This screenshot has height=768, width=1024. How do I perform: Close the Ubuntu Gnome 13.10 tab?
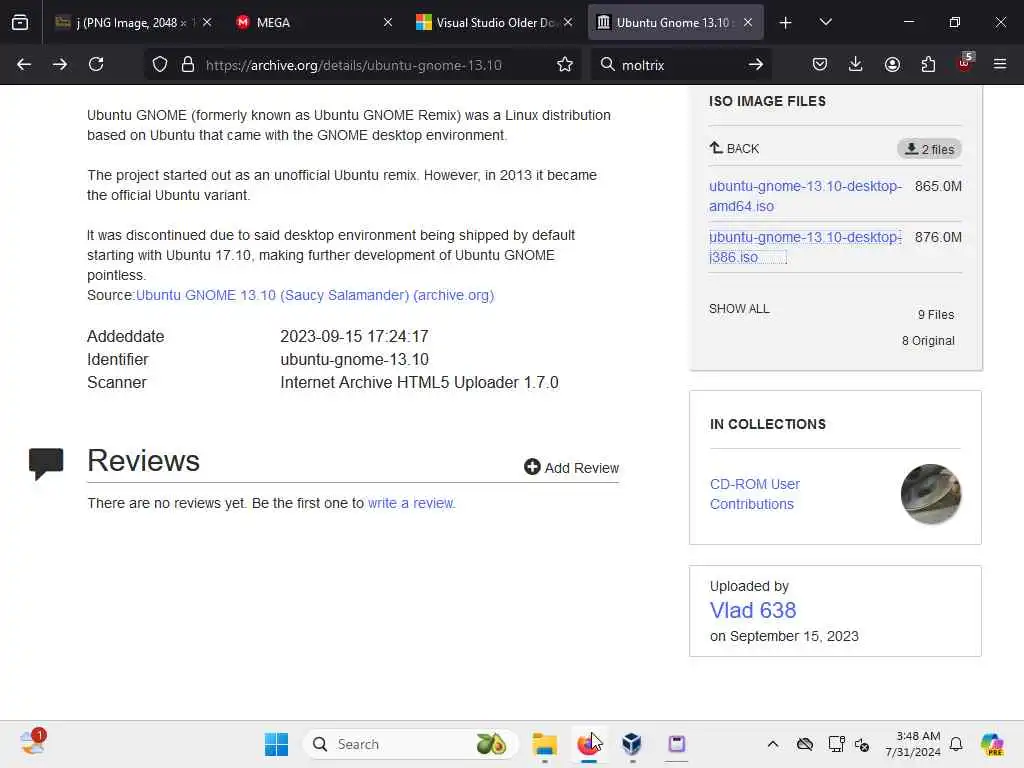point(748,22)
